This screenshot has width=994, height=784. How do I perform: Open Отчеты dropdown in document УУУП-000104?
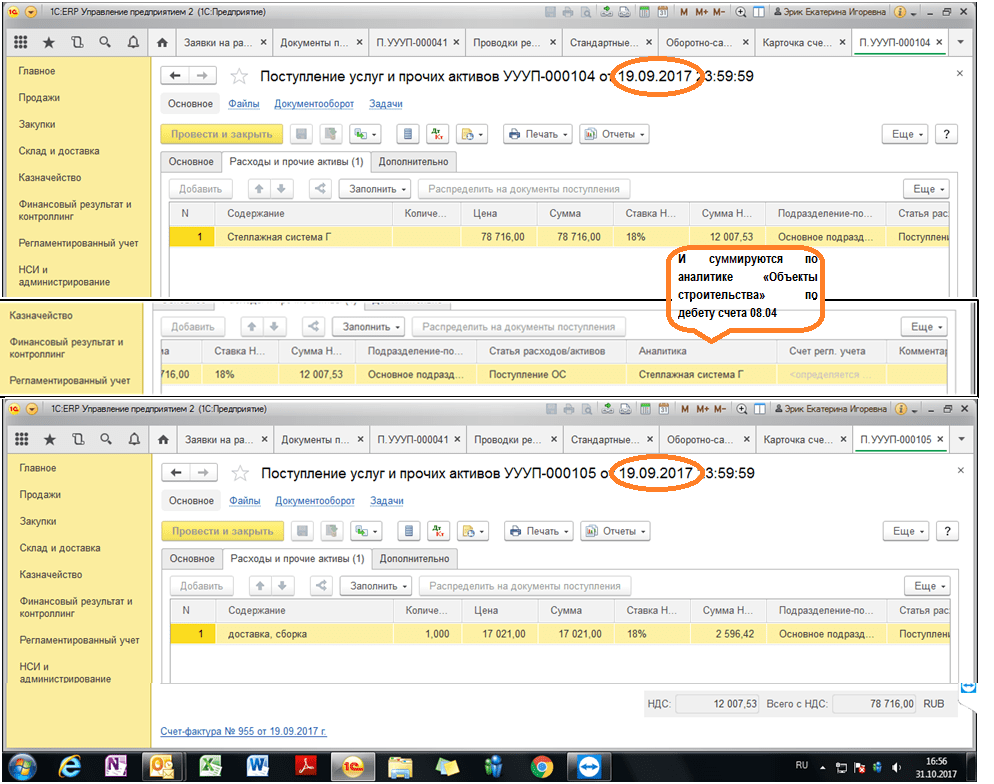pos(614,134)
